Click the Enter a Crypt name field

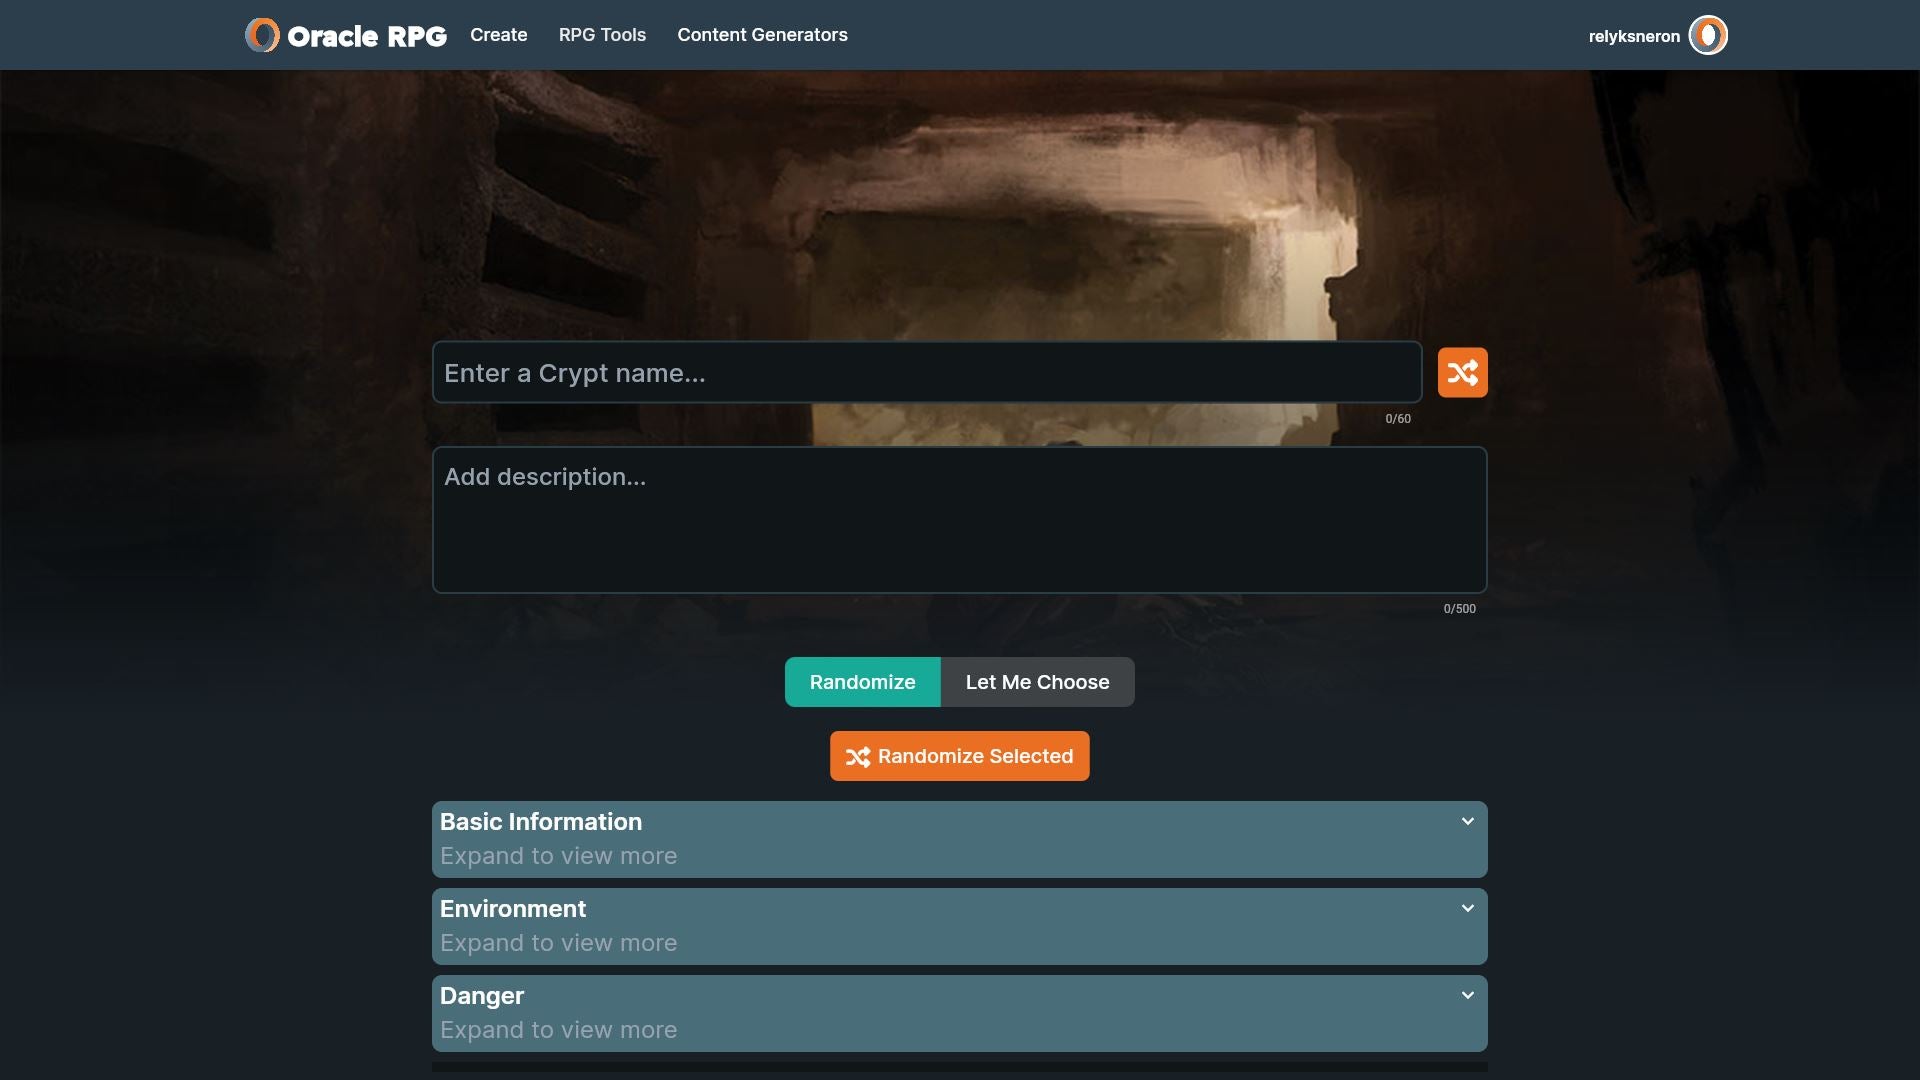pos(926,373)
